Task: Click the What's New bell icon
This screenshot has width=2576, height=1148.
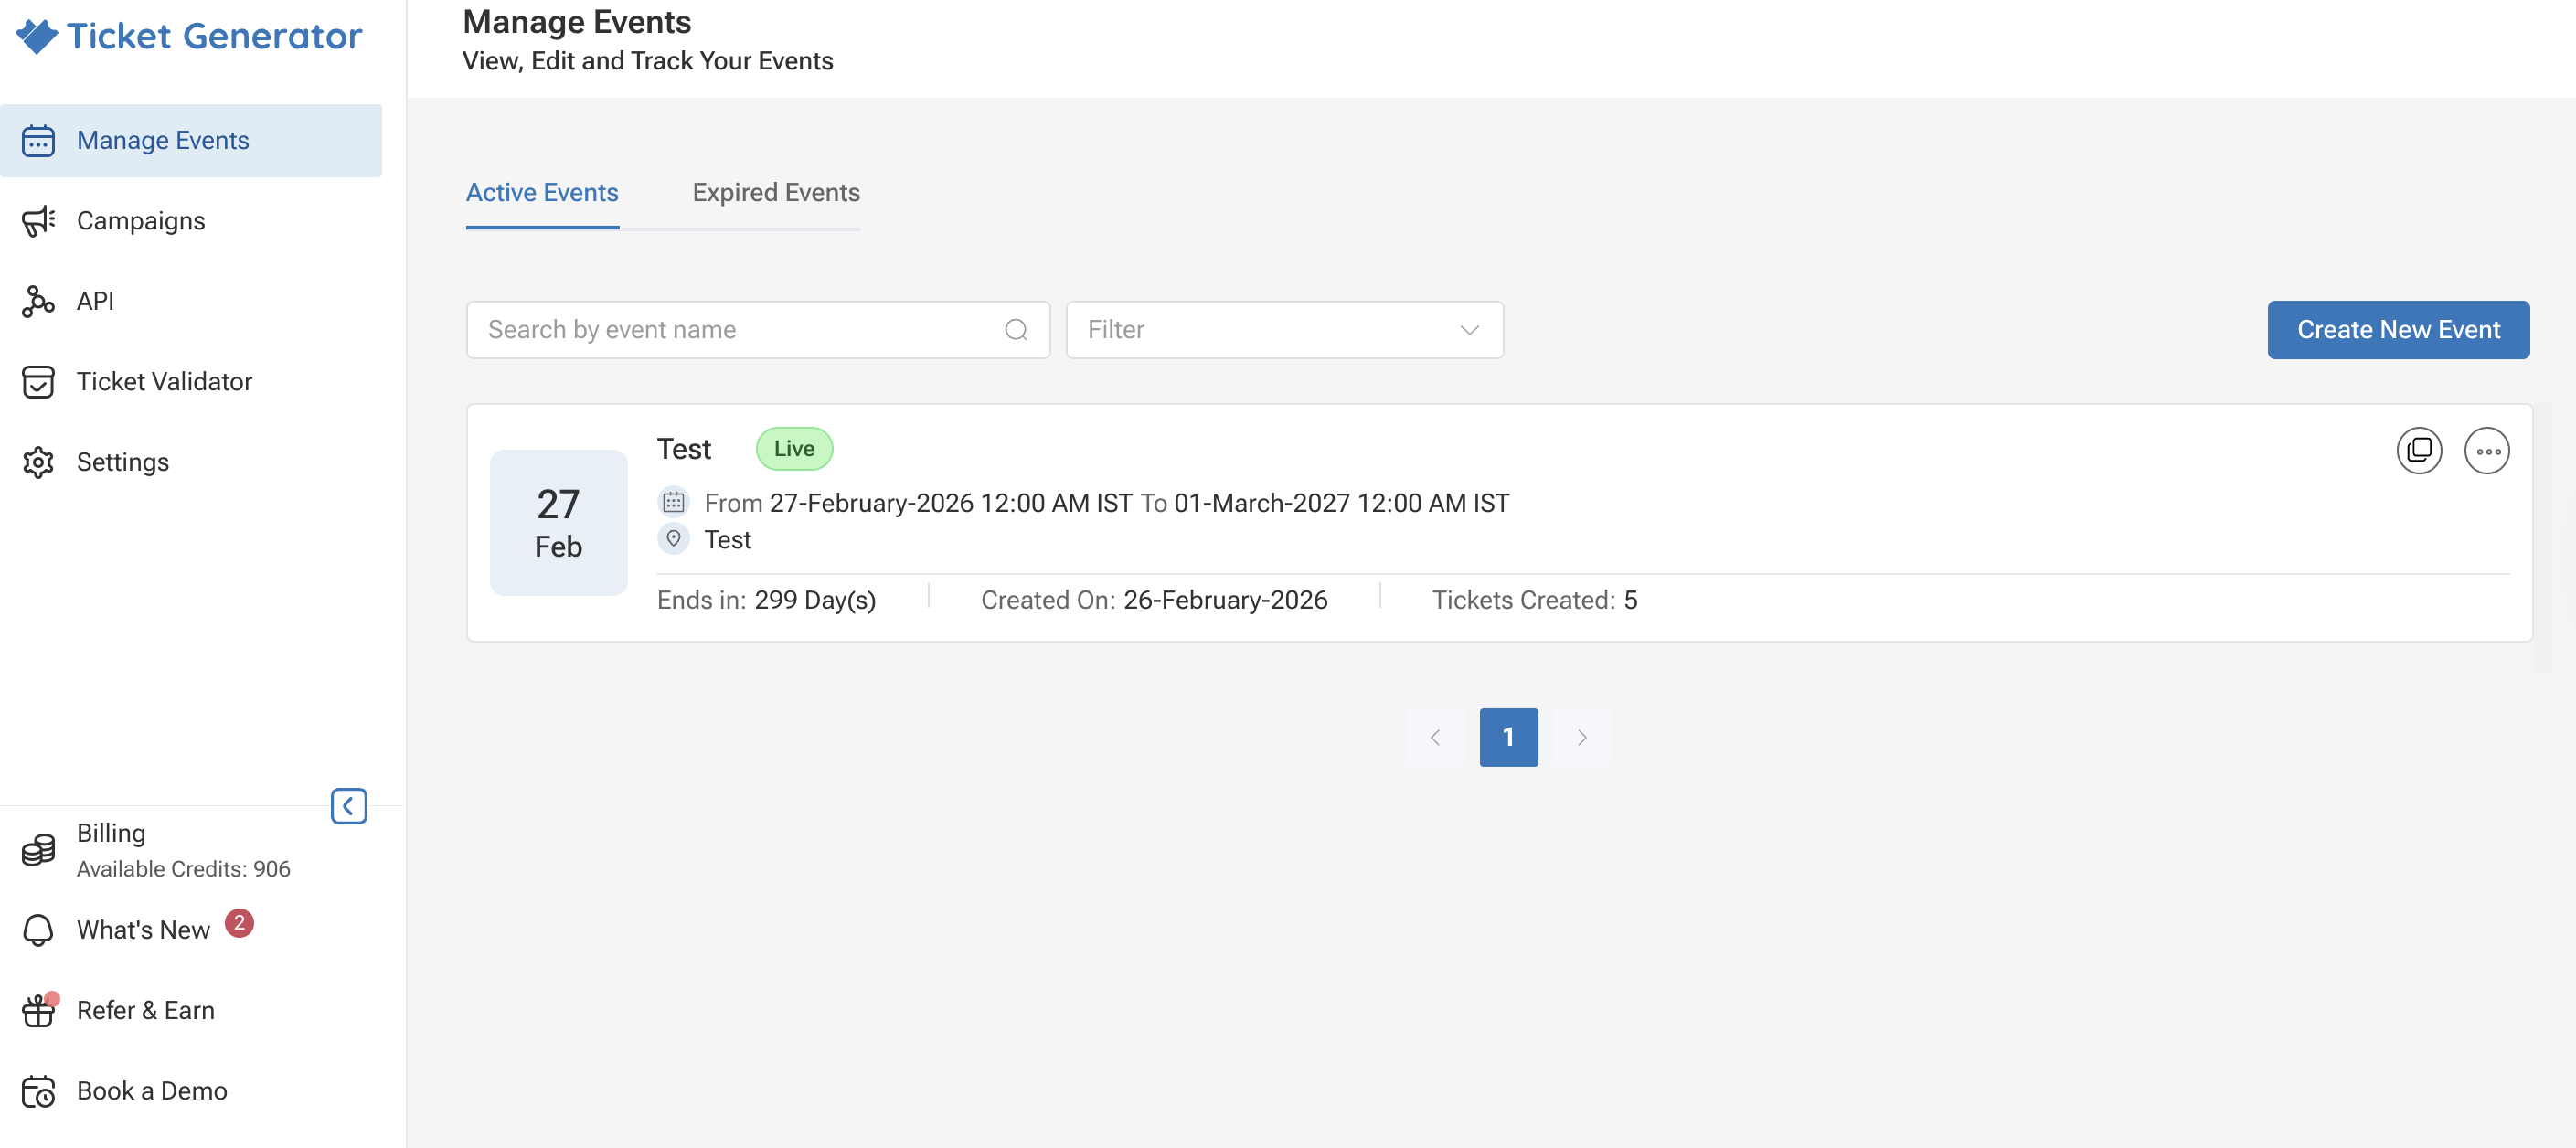Action: pyautogui.click(x=38, y=930)
